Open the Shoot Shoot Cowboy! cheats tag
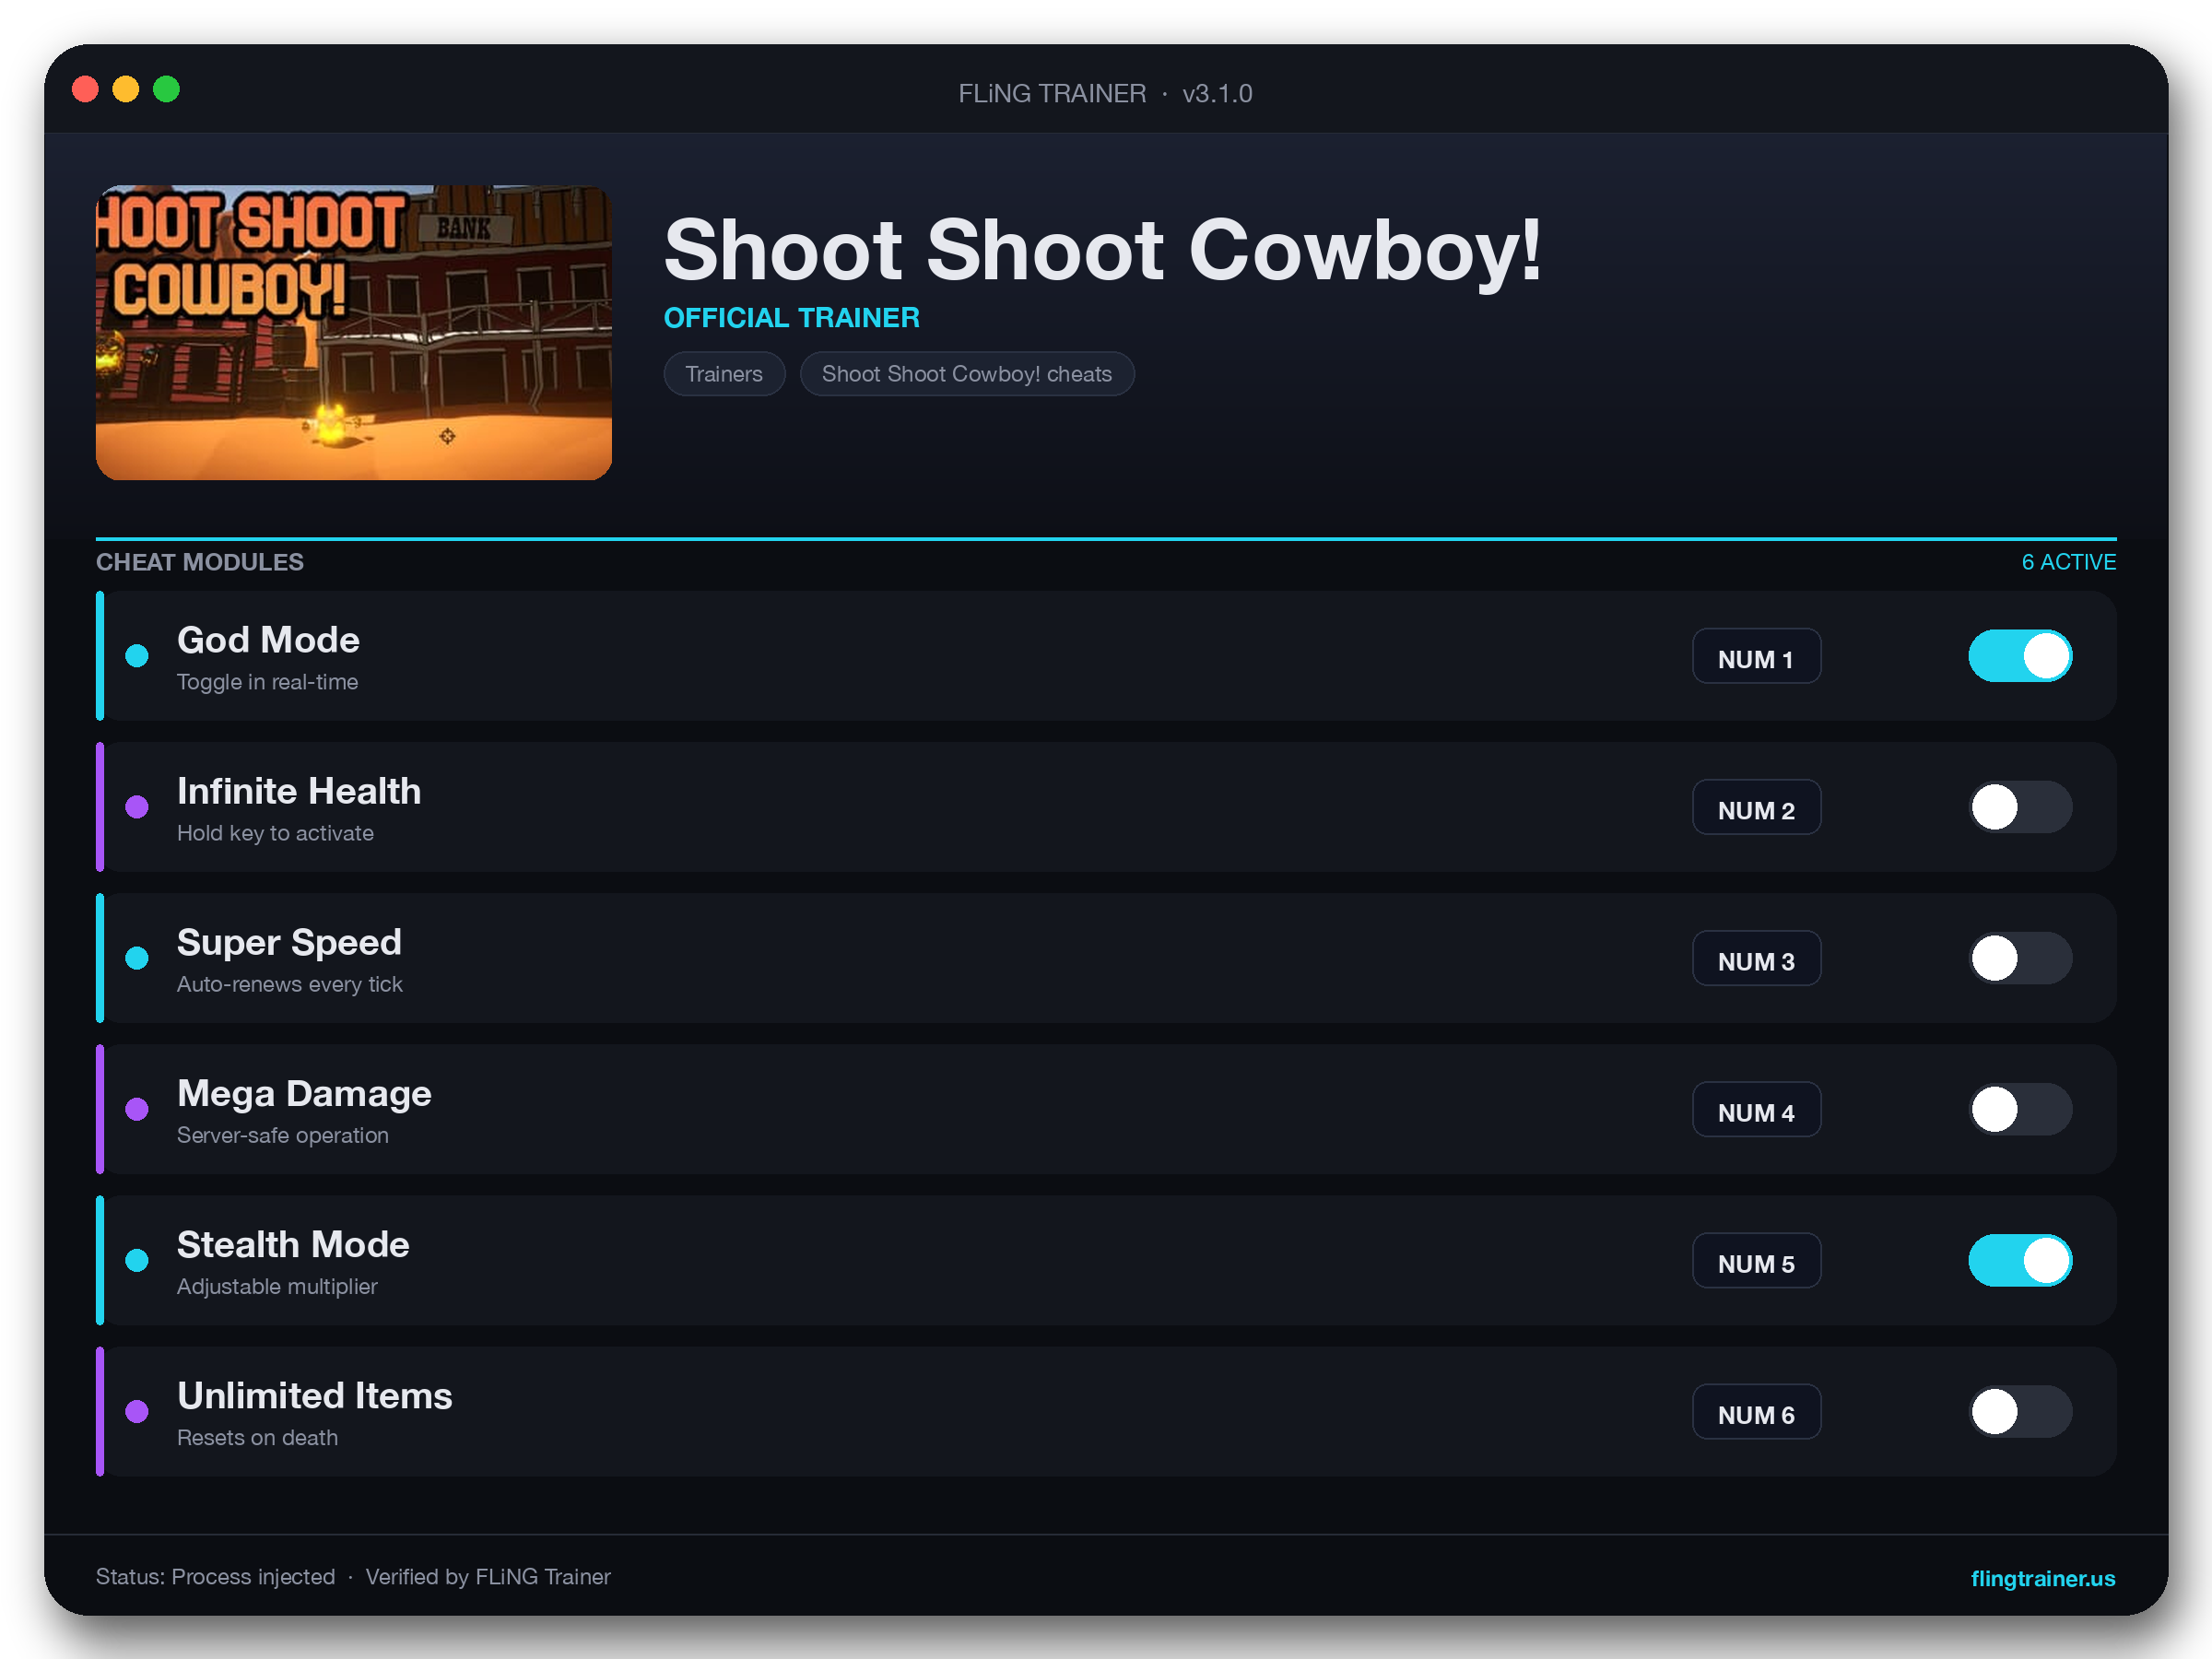 click(966, 374)
